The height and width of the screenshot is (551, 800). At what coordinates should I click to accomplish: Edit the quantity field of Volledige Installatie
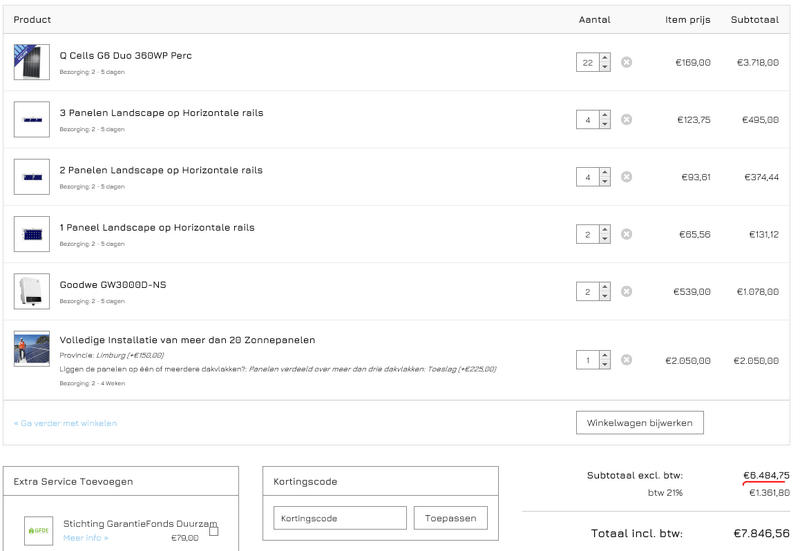pyautogui.click(x=588, y=360)
